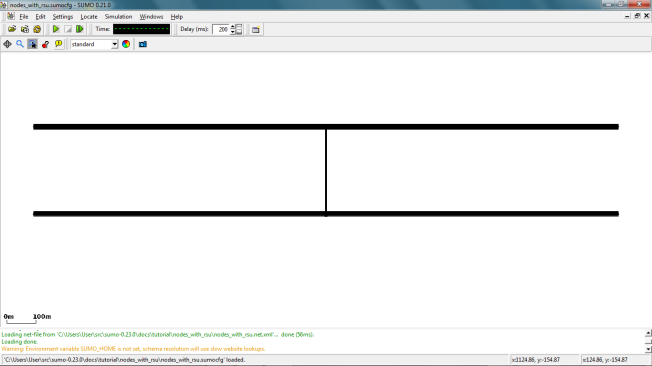
Task: Click the recenter view crosshair icon
Action: coord(7,44)
